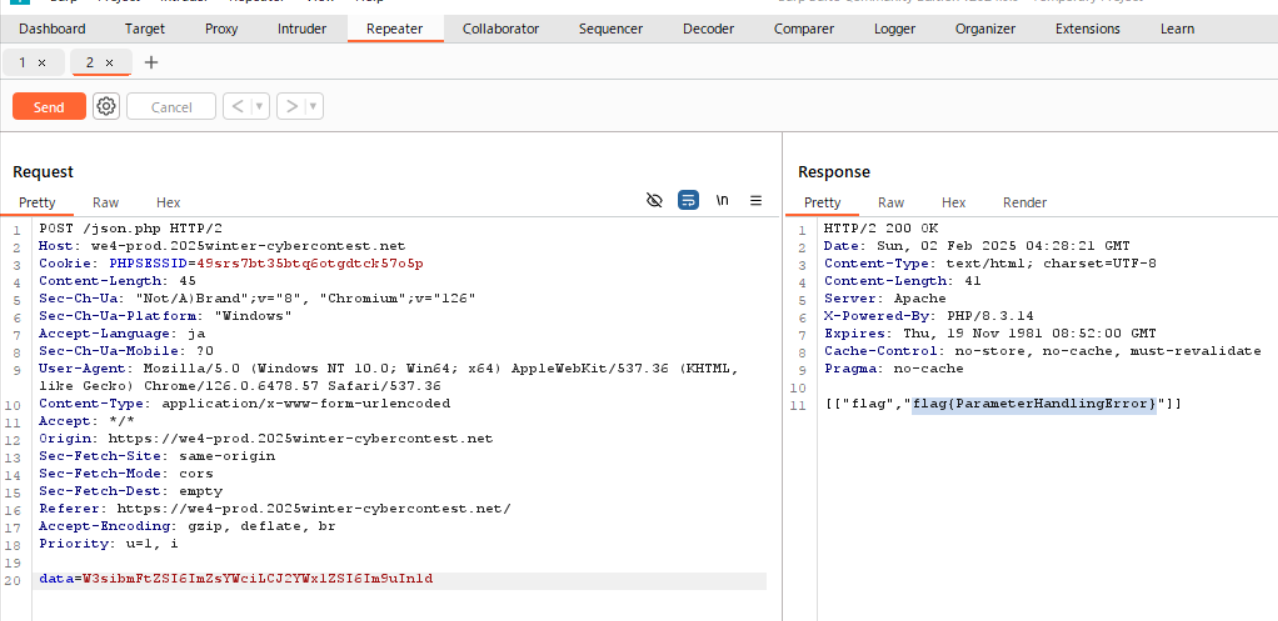The image size is (1278, 621).
Task: Switch to the Proxy tab
Action: point(221,29)
